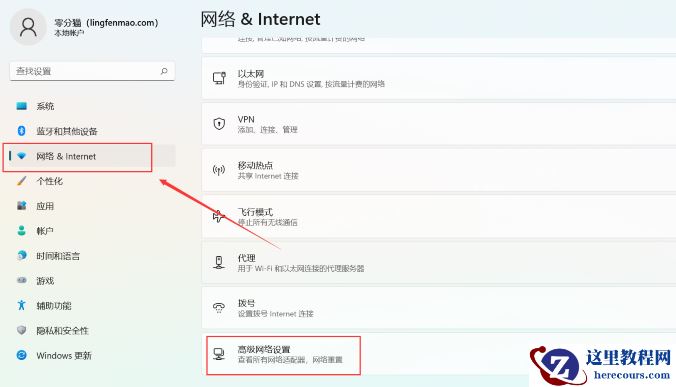Open the 零分猫 local account name
Viewport: 676px width, 387px height.
tap(106, 22)
